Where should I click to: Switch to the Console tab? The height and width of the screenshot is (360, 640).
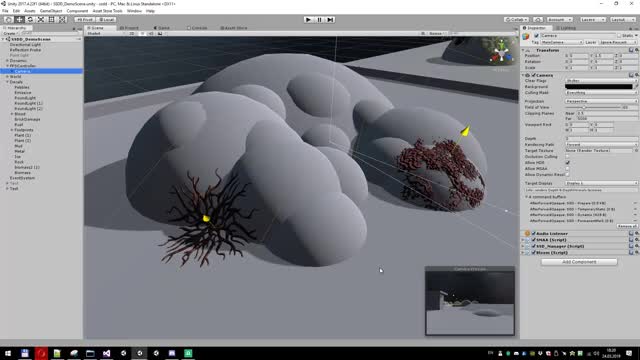(197, 28)
